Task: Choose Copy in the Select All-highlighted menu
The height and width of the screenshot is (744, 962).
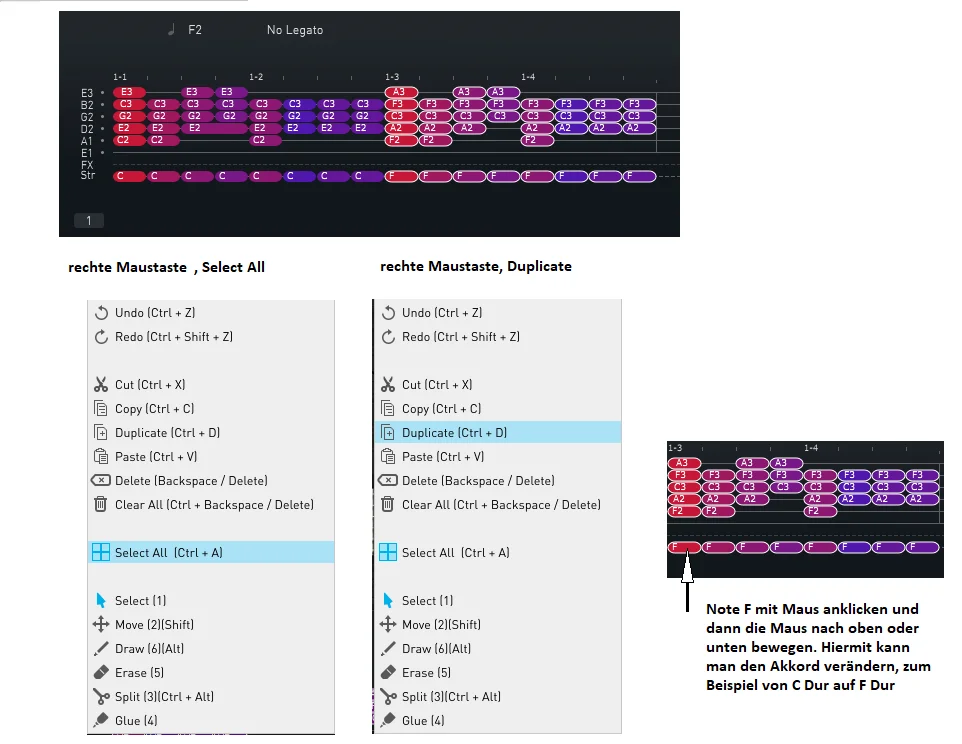Action: pyautogui.click(x=155, y=408)
